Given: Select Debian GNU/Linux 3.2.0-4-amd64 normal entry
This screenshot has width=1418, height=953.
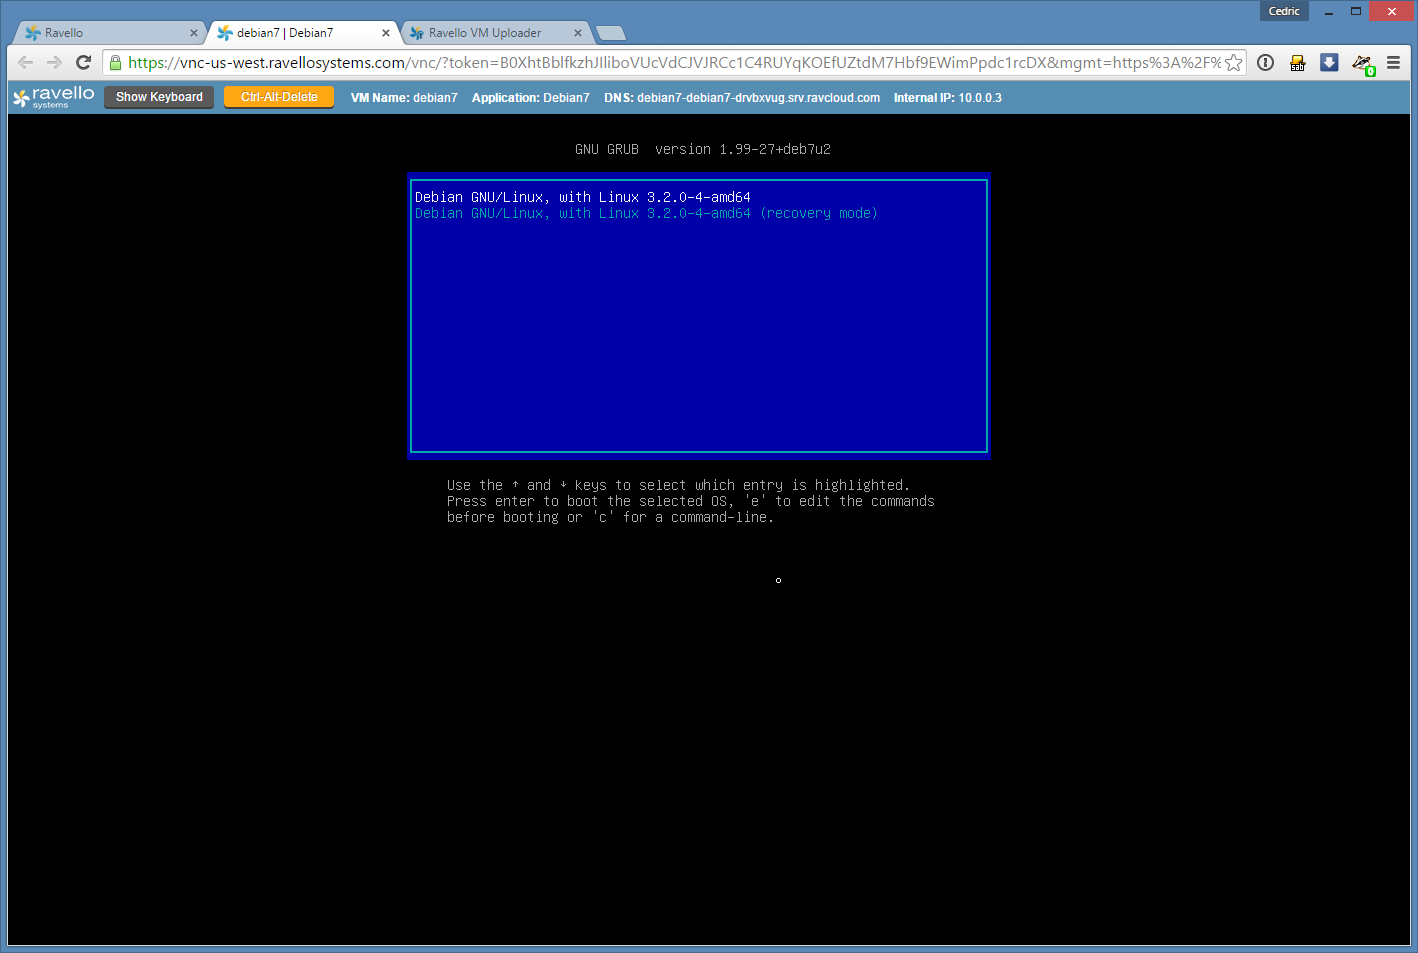Looking at the screenshot, I should tap(582, 197).
